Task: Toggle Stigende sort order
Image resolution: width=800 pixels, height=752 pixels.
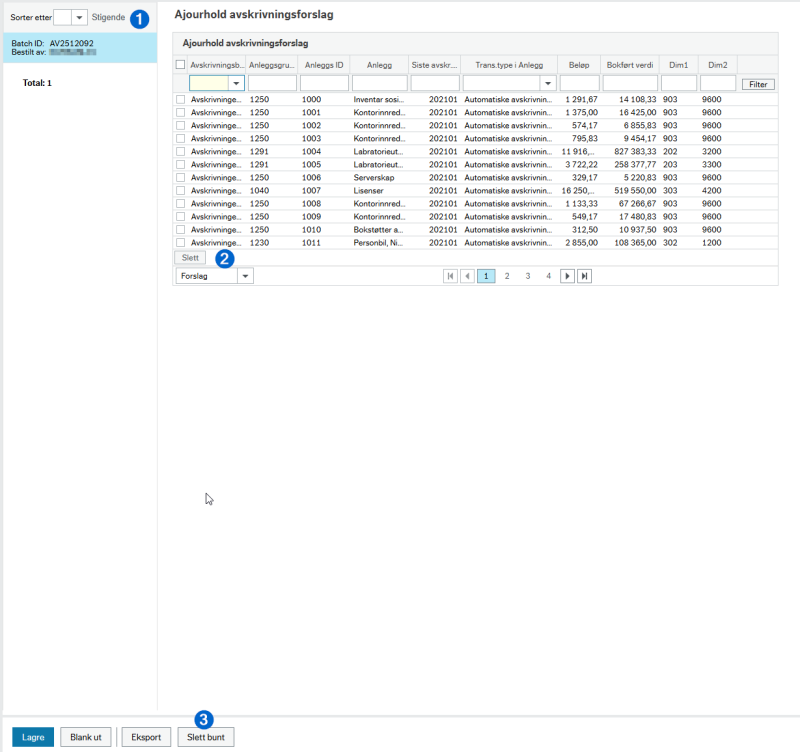Action: [108, 17]
